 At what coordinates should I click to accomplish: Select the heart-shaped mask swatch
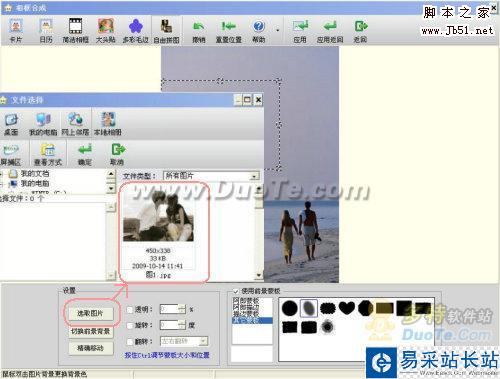[x=347, y=308]
